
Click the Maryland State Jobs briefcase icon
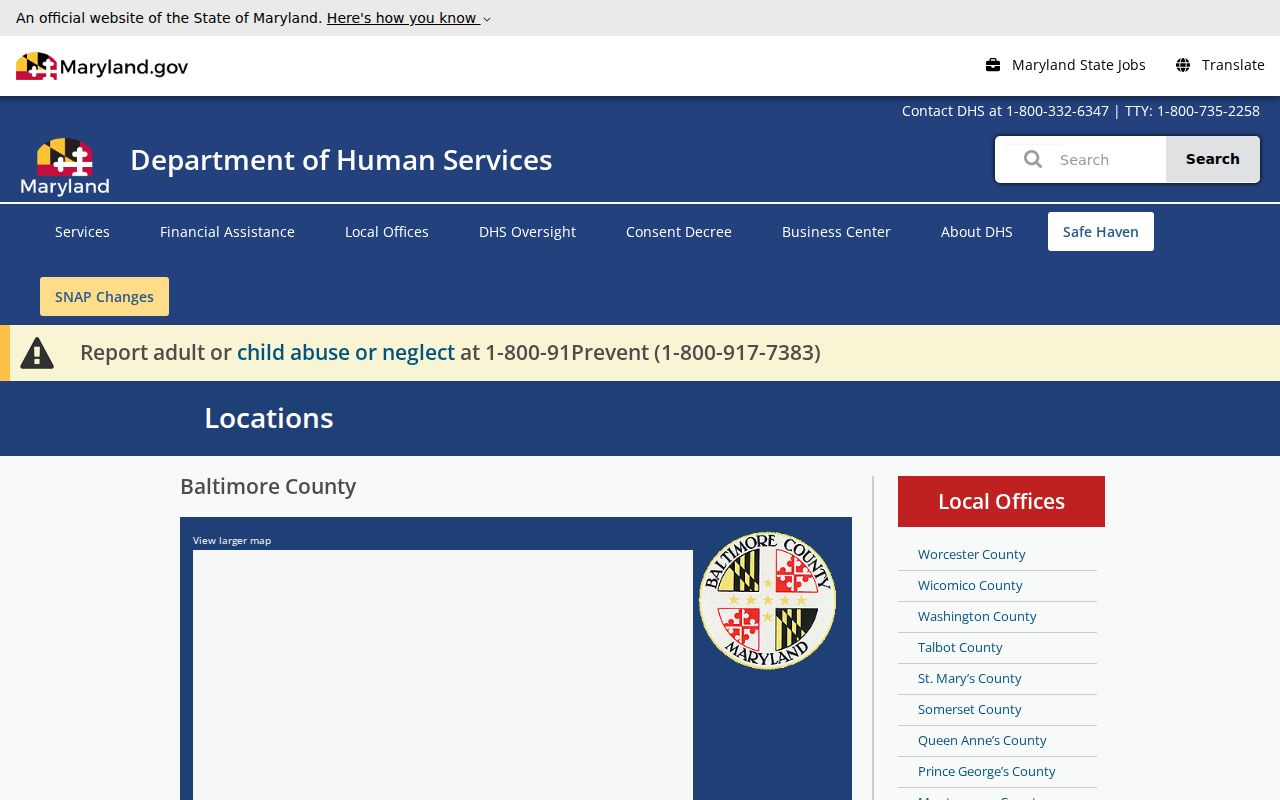point(993,65)
